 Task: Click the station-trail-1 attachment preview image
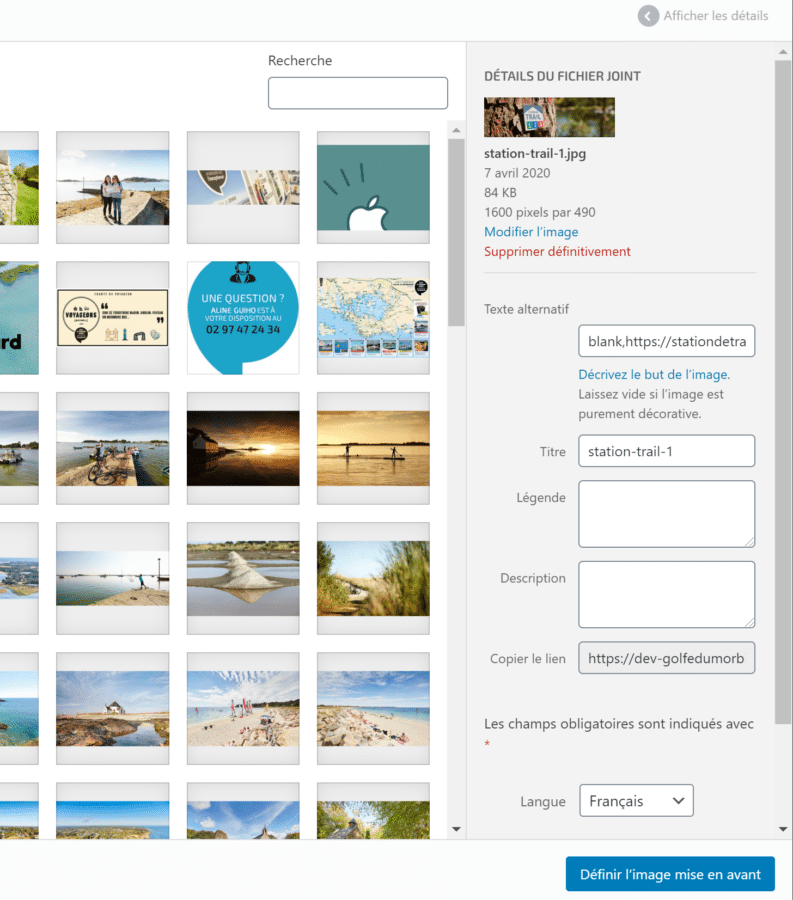coord(549,117)
